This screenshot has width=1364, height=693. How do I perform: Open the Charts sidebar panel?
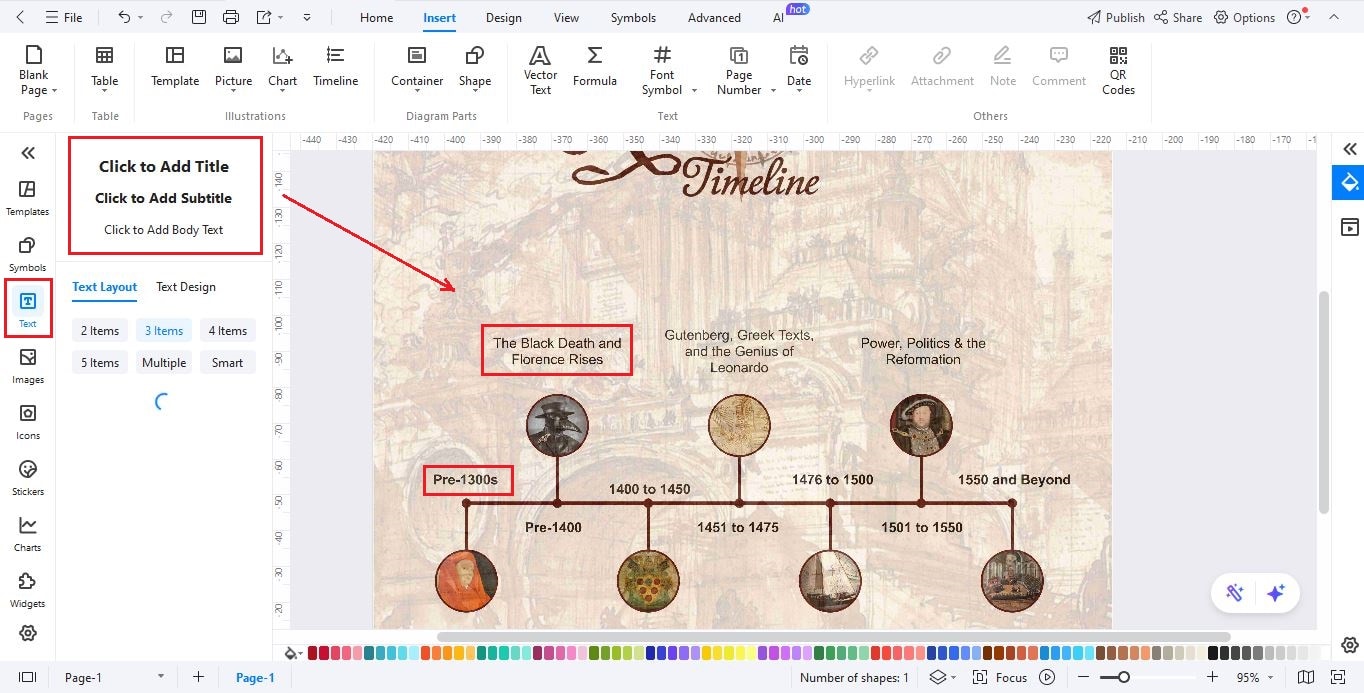click(28, 534)
